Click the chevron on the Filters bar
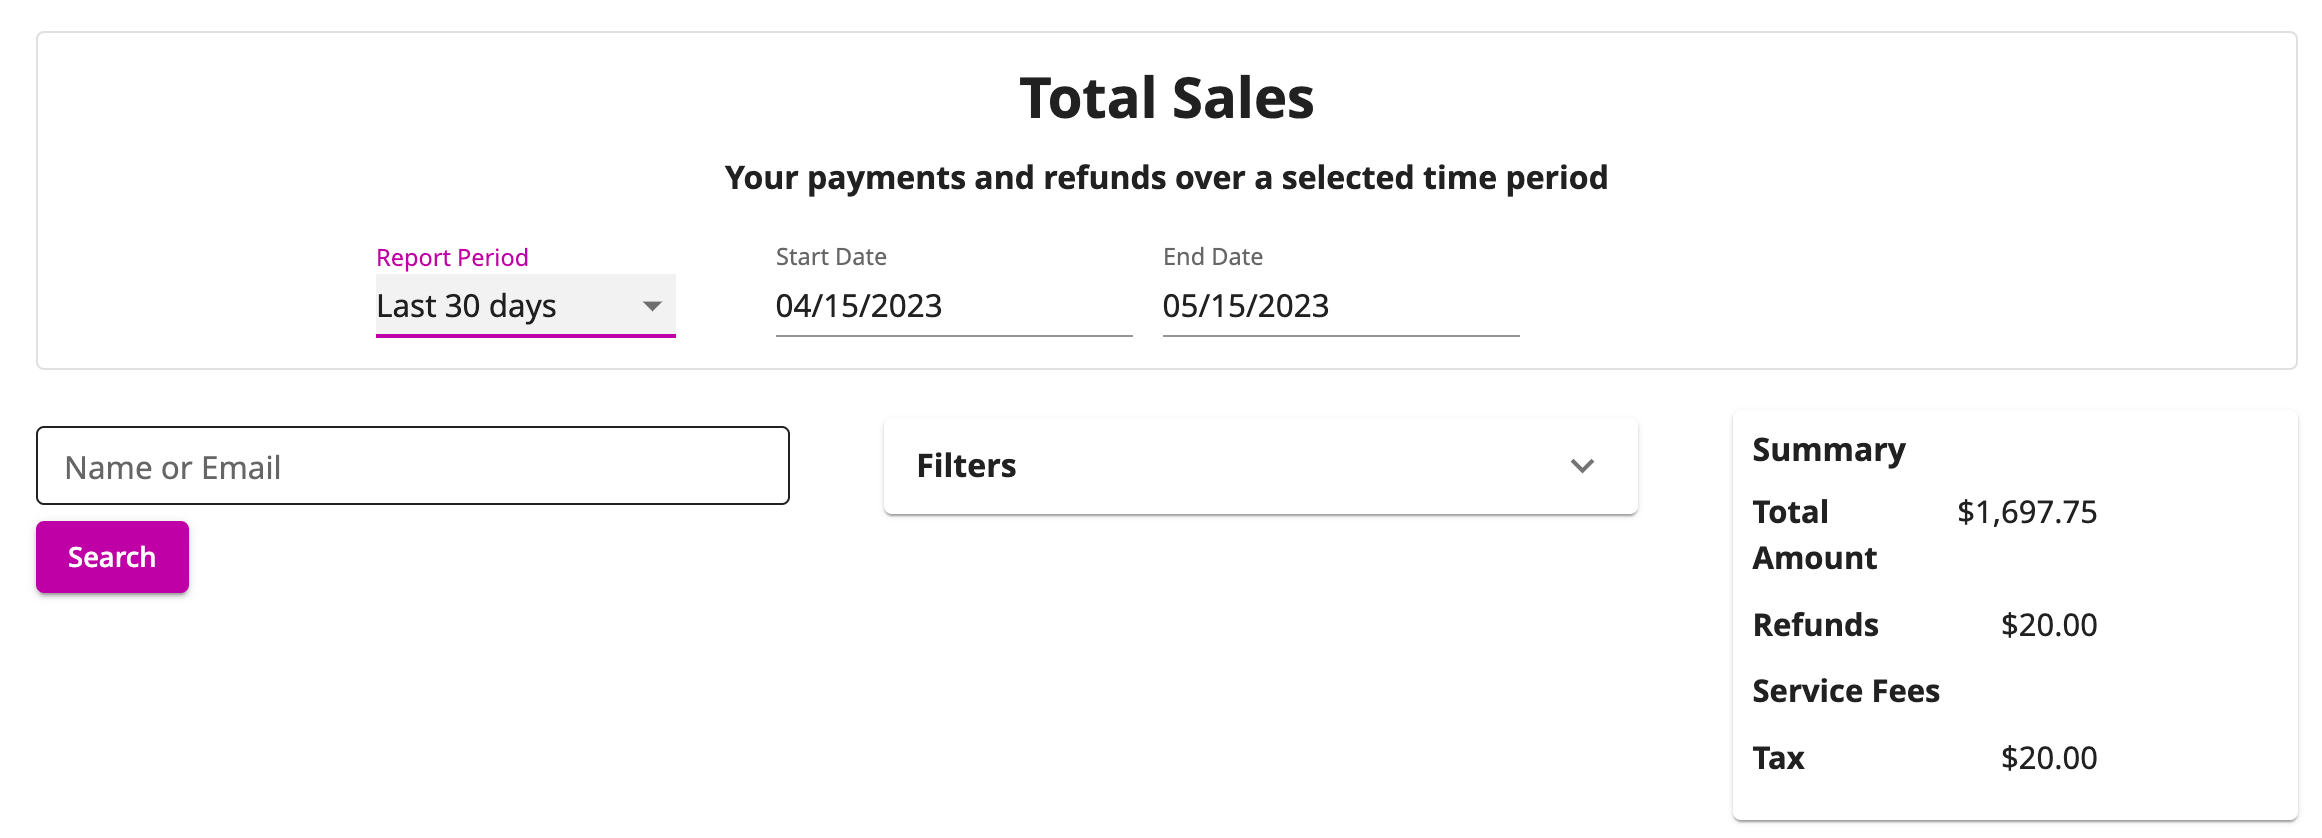Screen dimensions: 2322x838 click(1581, 466)
